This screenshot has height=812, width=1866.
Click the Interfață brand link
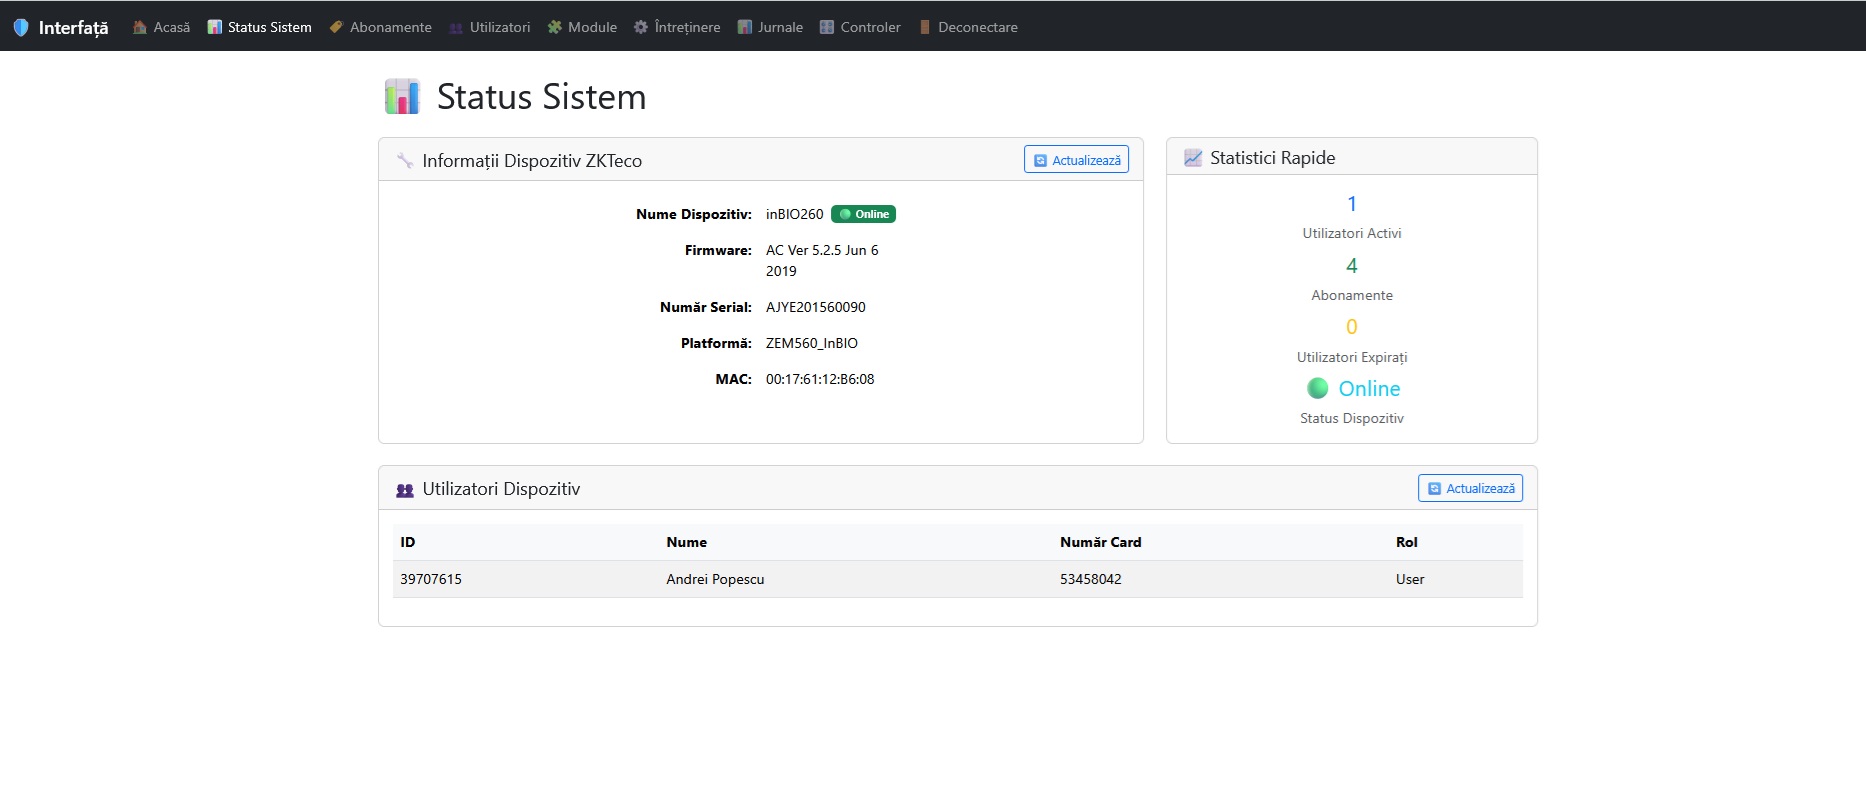click(x=73, y=27)
